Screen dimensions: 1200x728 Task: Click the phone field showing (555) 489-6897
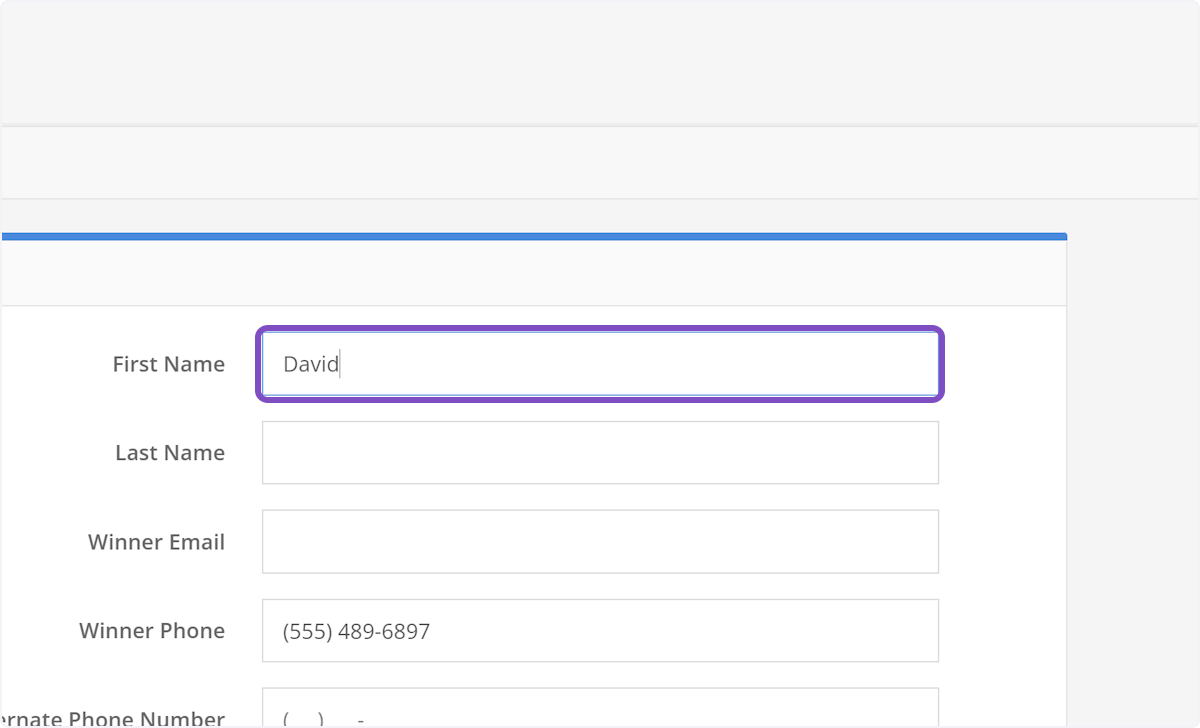600,630
